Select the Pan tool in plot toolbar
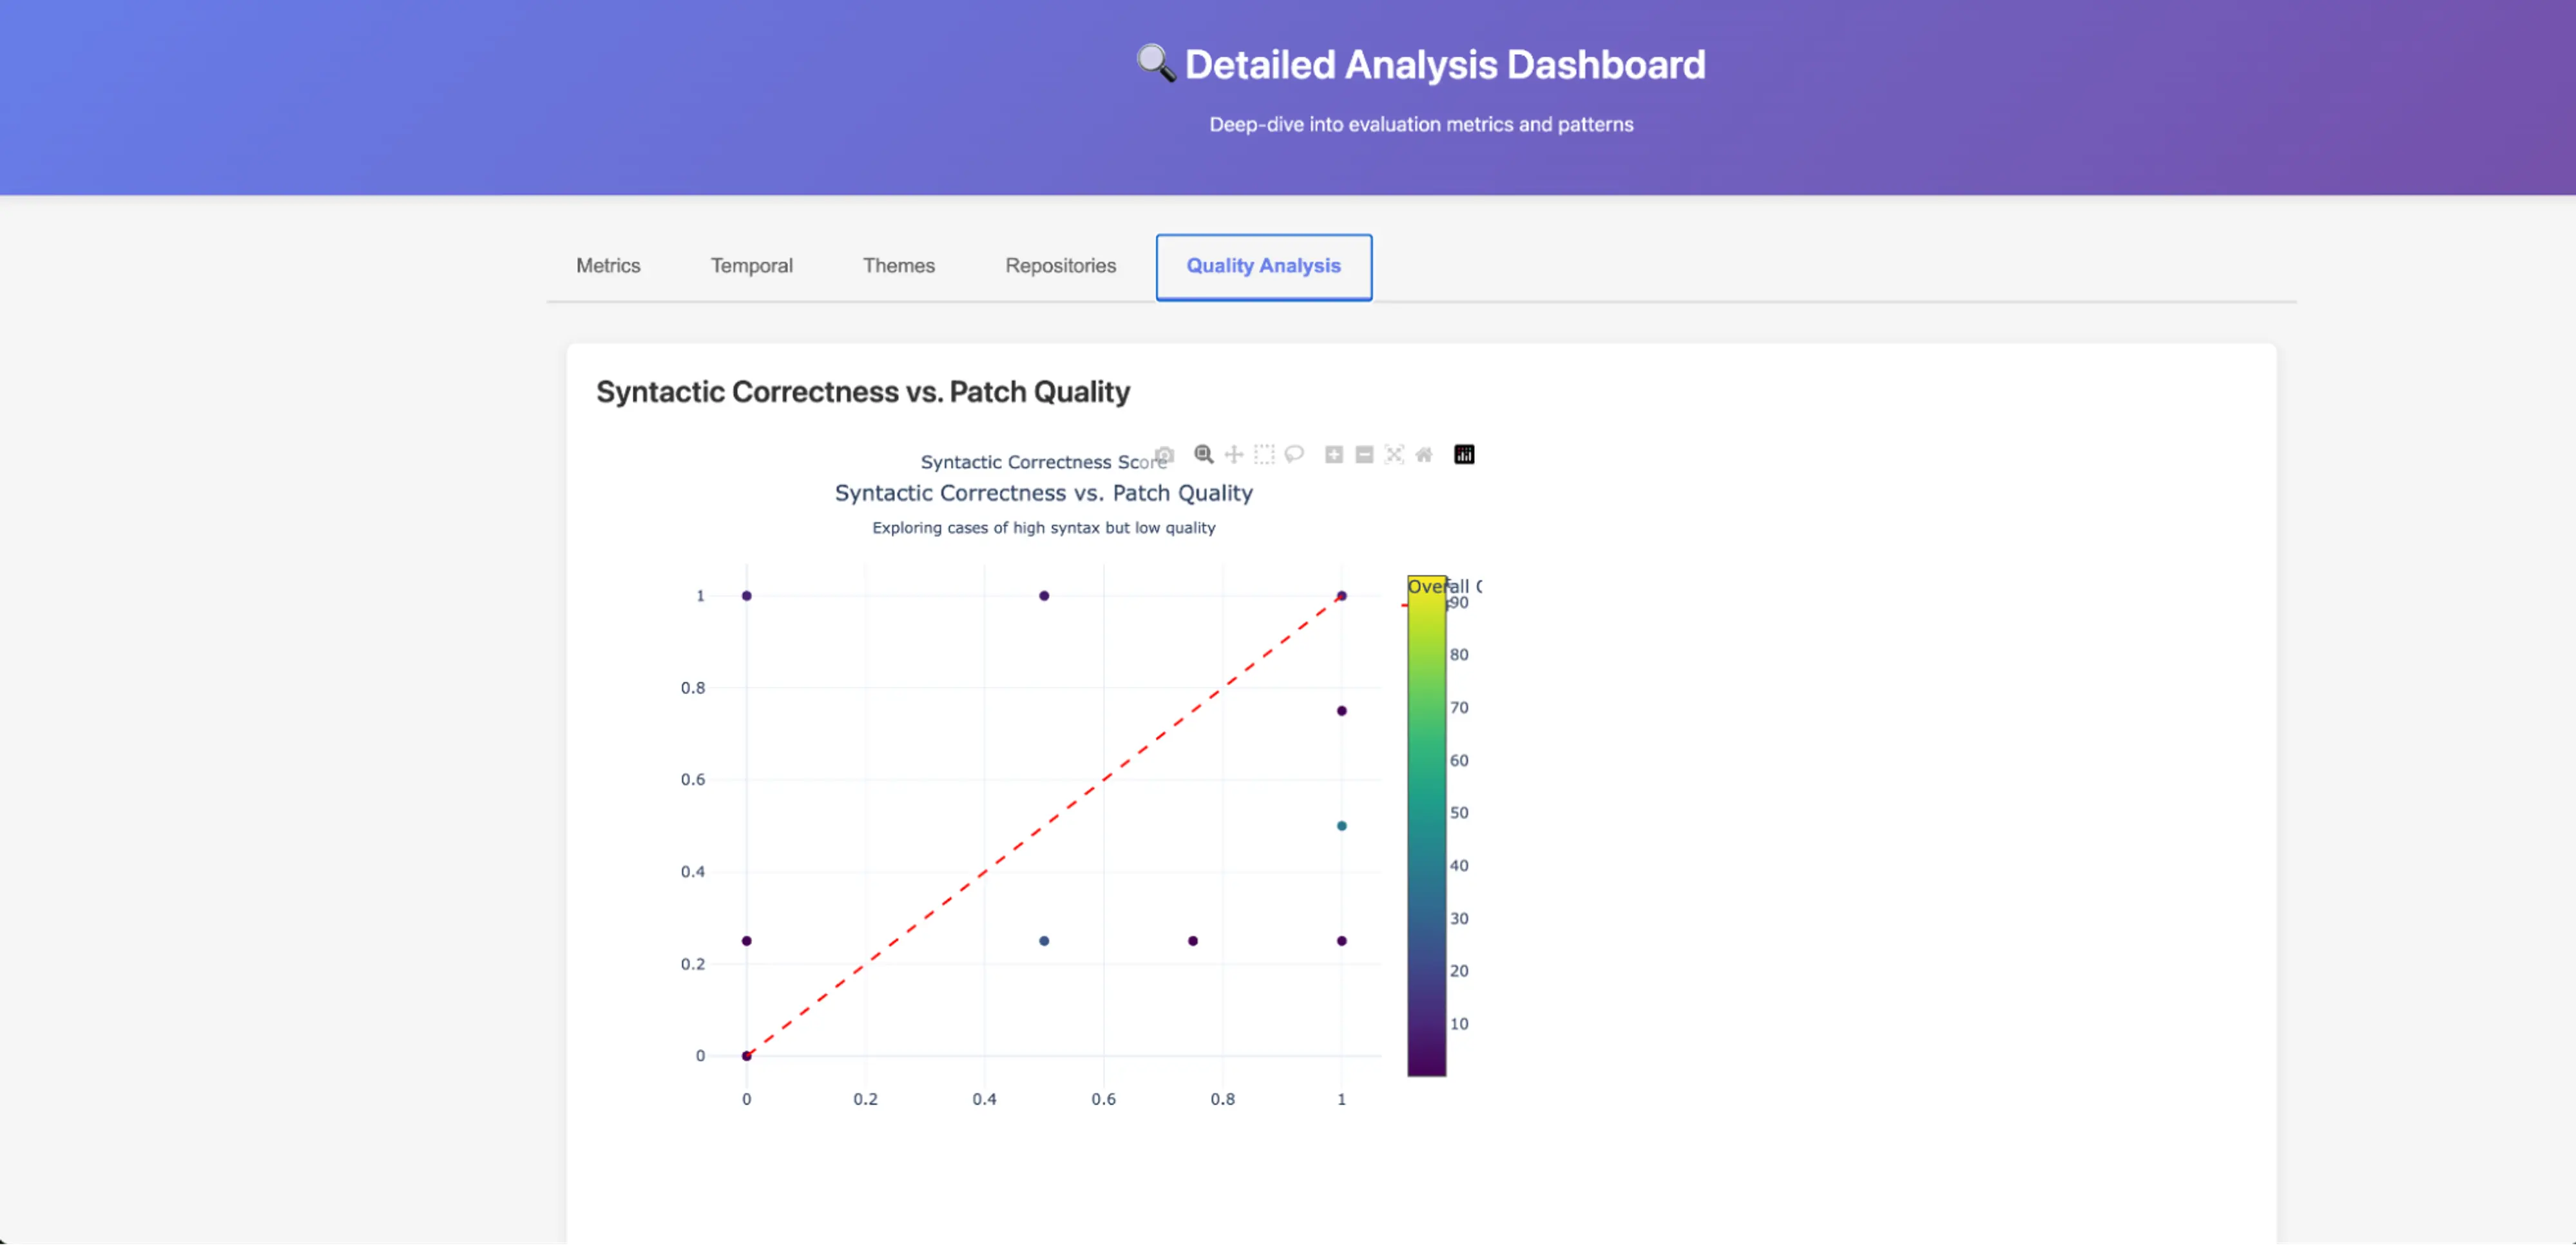This screenshot has height=1245, width=2576. 1234,455
